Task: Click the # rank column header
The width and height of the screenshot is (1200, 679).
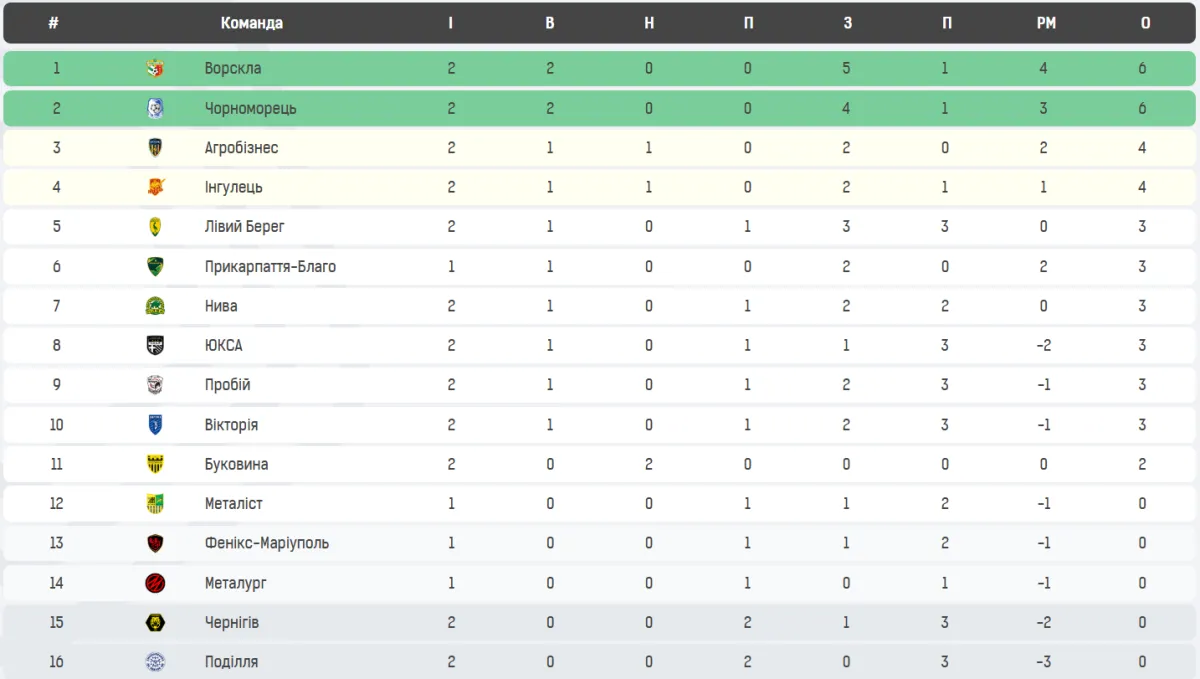Action: [x=53, y=23]
